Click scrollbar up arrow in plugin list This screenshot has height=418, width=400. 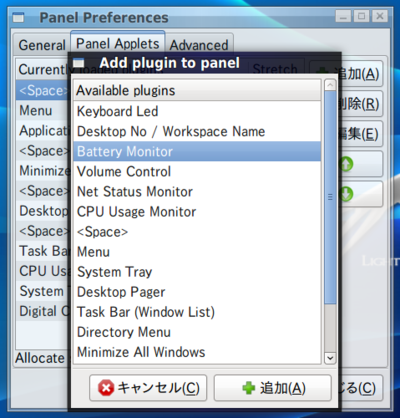point(330,85)
